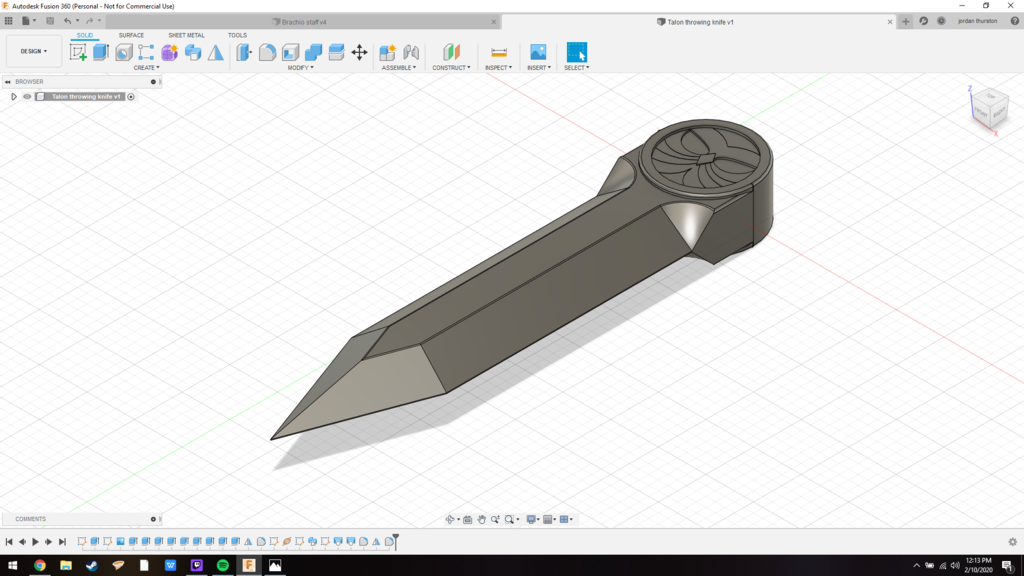The height and width of the screenshot is (576, 1024).
Task: Play the timeline history
Action: (x=35, y=541)
